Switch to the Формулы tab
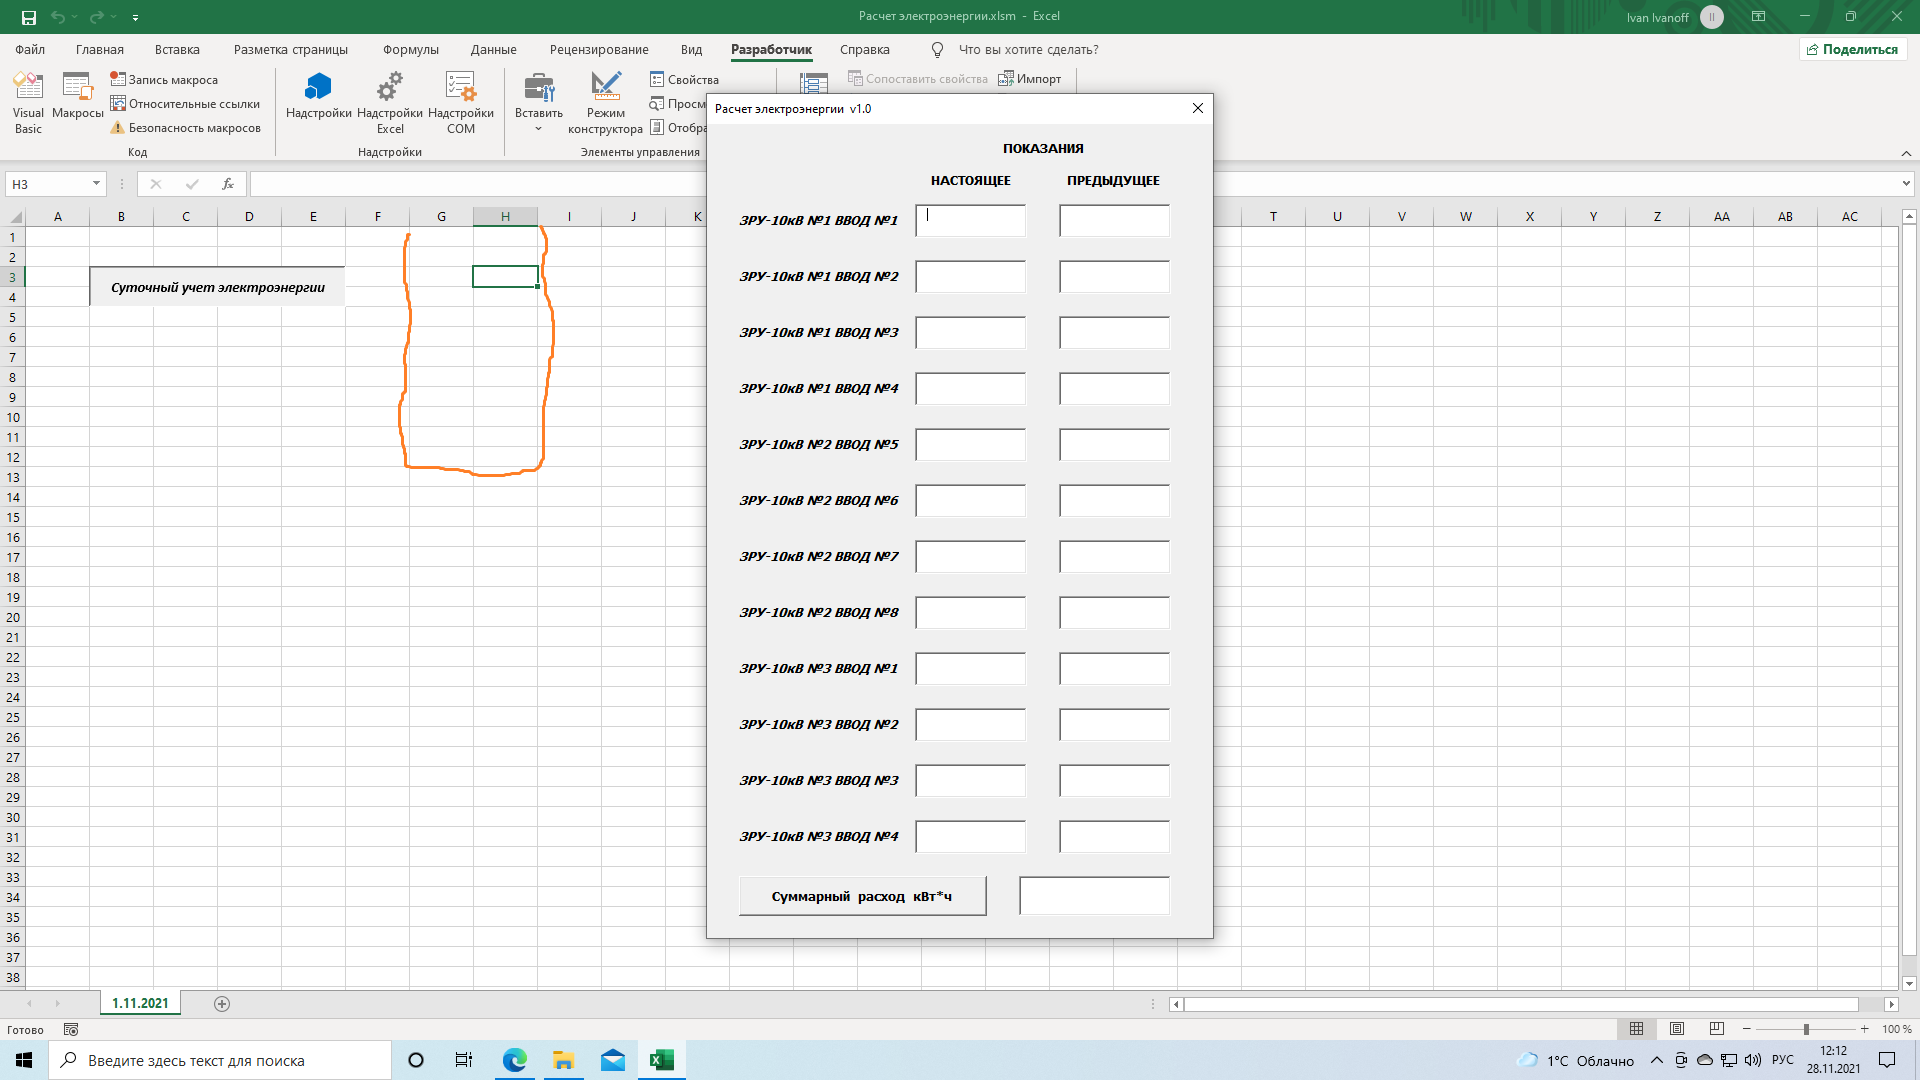Image resolution: width=1920 pixels, height=1080 pixels. pyautogui.click(x=411, y=49)
